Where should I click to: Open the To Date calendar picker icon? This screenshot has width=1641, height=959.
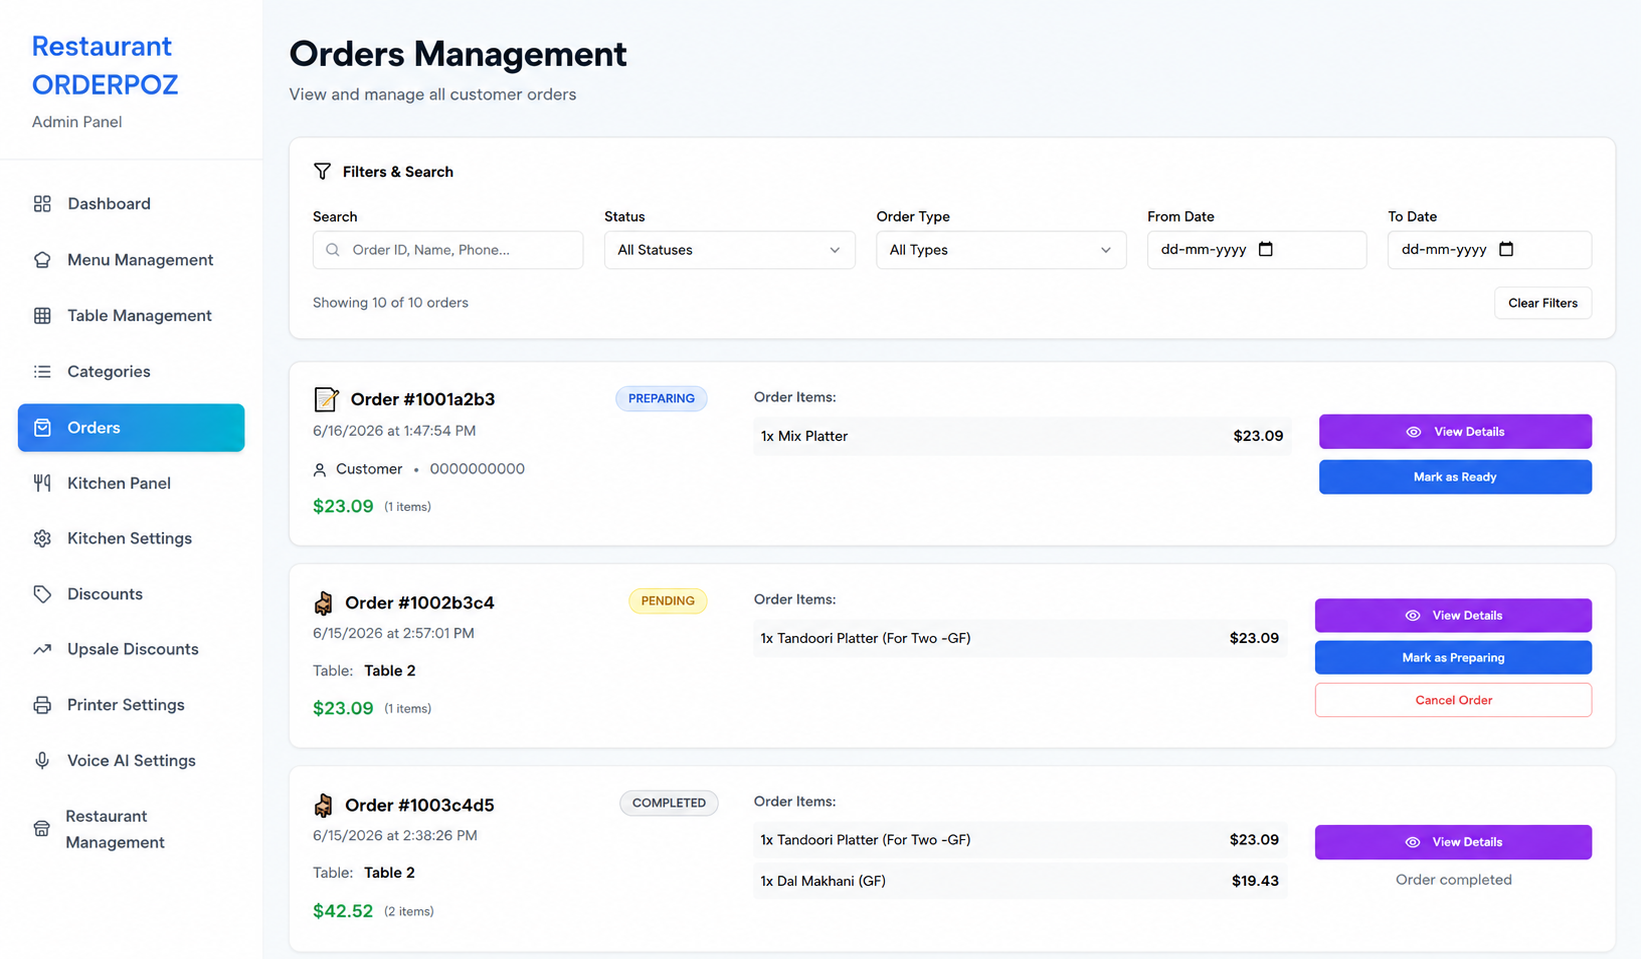tap(1507, 249)
